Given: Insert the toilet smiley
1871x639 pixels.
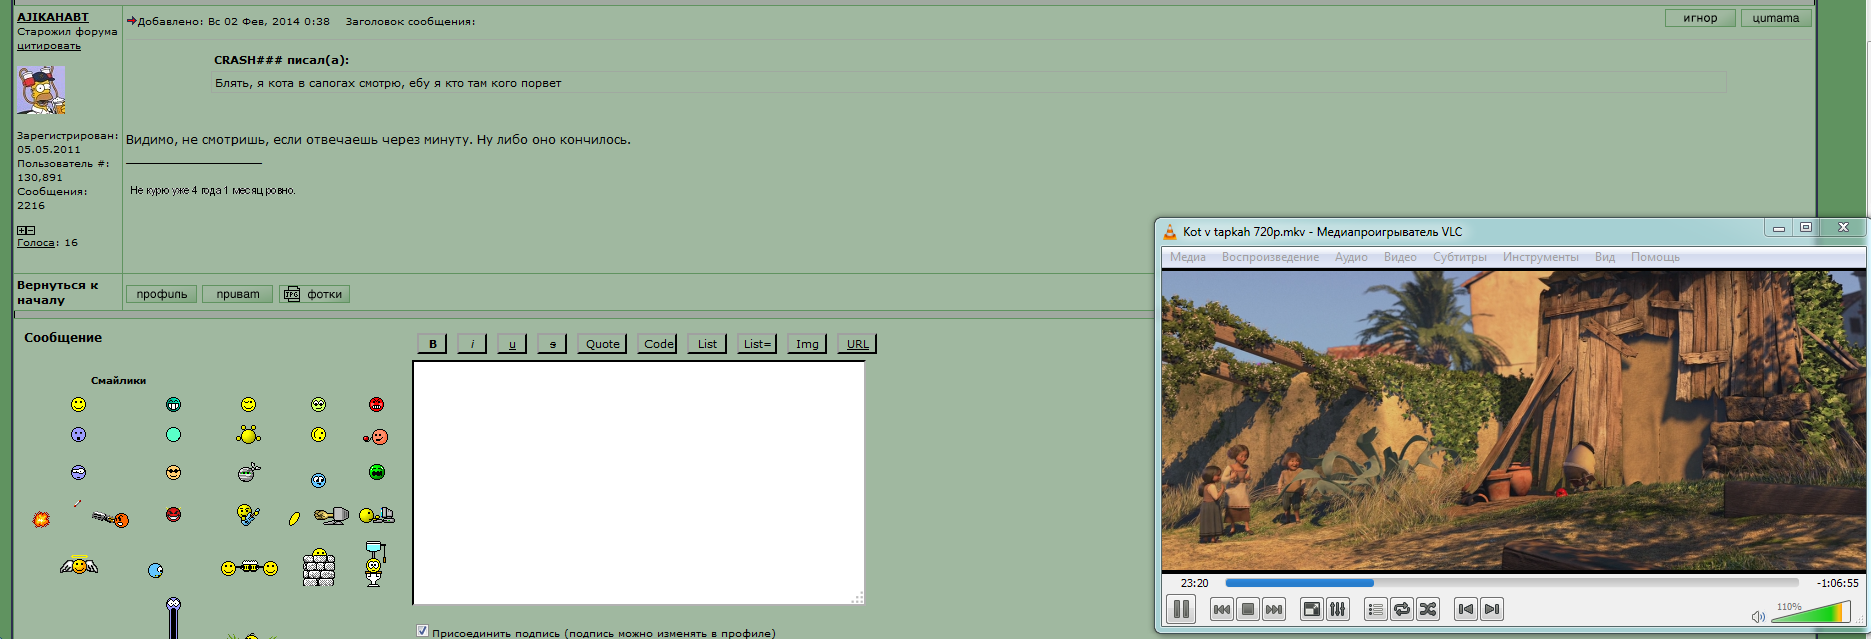Looking at the screenshot, I should pos(375,564).
